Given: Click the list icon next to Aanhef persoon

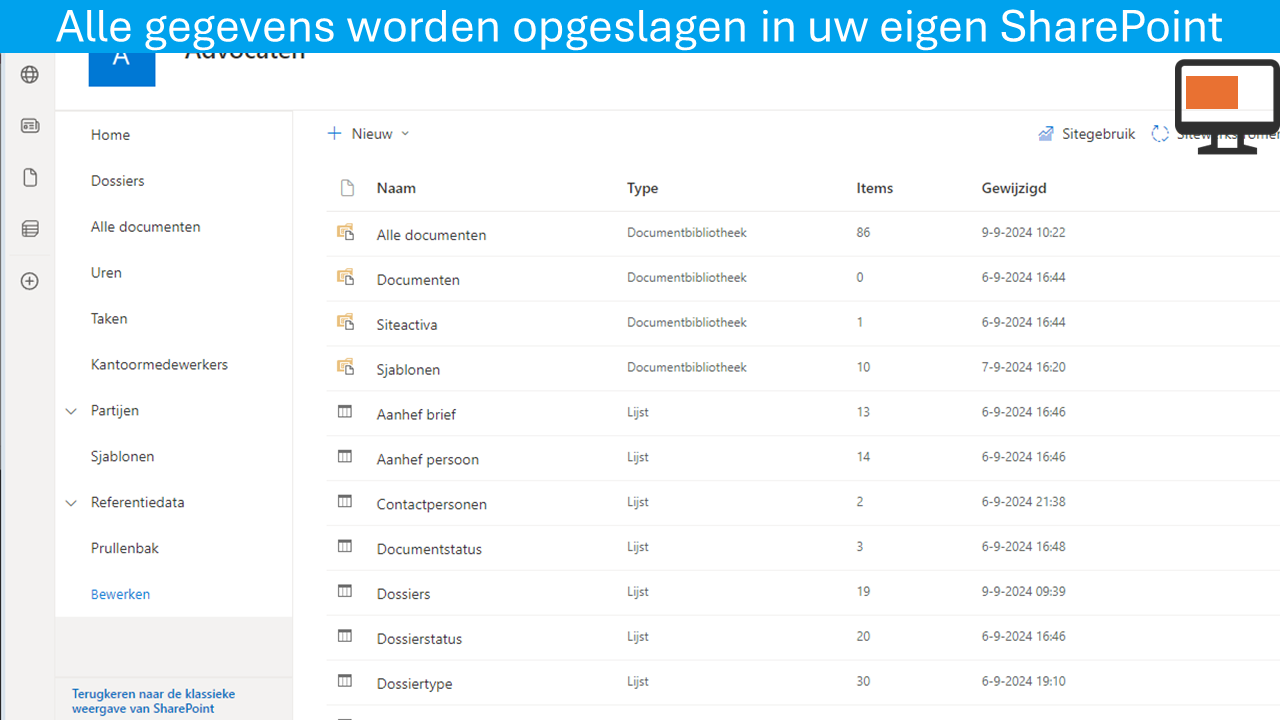Looking at the screenshot, I should 345,457.
